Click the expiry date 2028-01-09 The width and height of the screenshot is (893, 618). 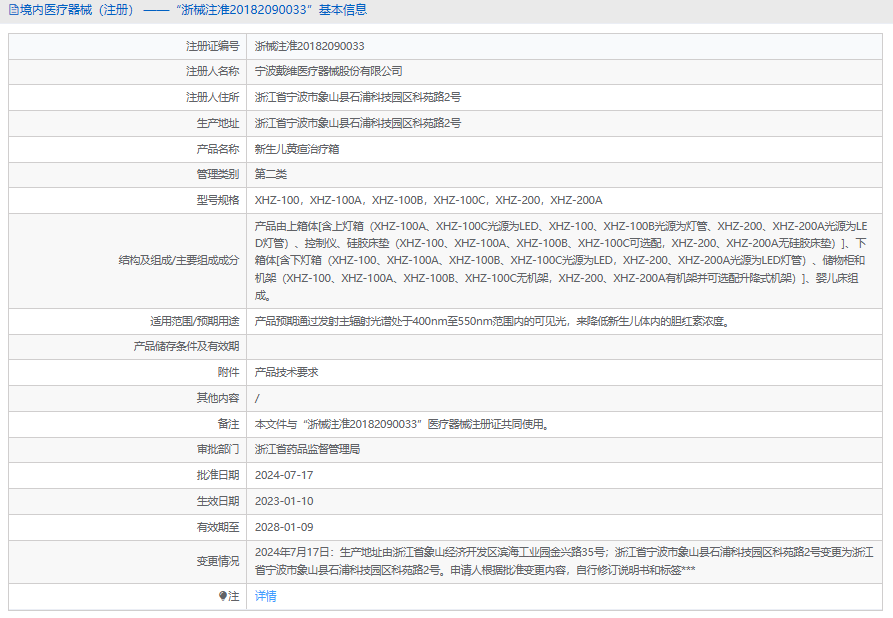coord(284,527)
